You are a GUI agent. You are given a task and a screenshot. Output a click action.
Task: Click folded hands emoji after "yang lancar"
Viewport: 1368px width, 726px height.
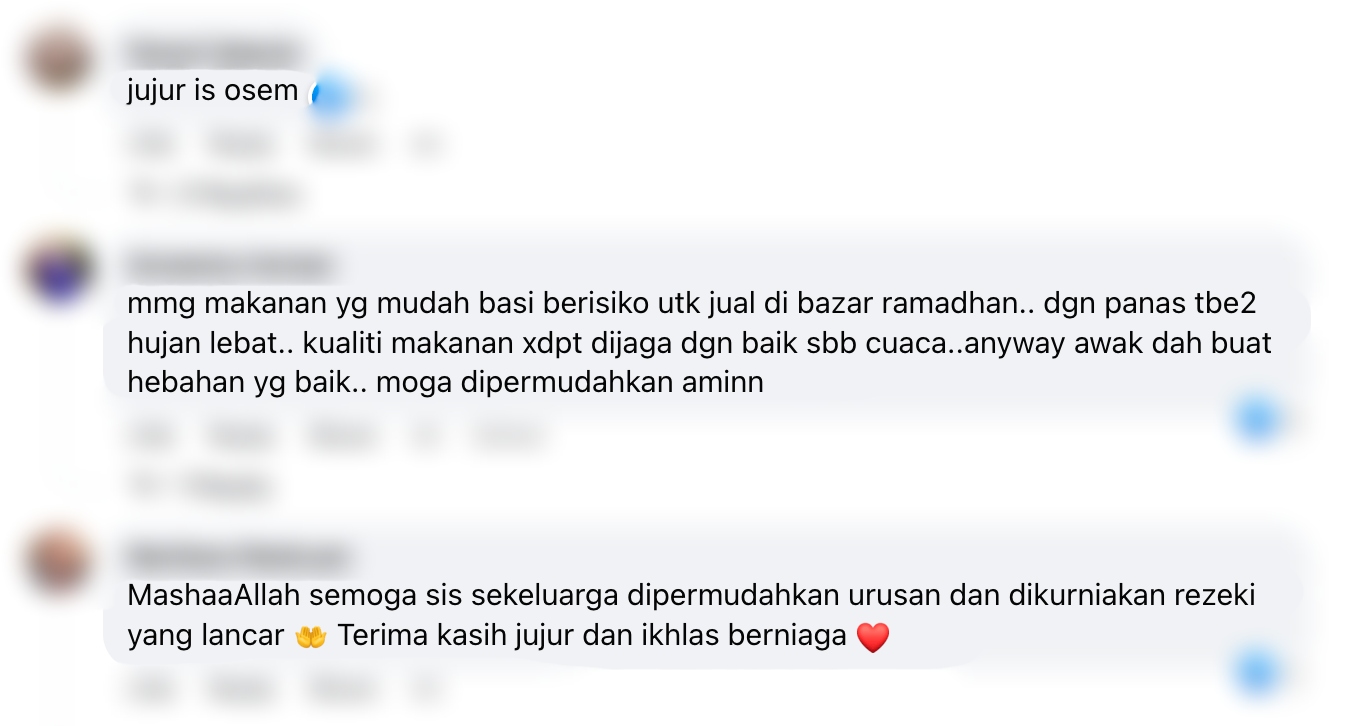click(311, 637)
